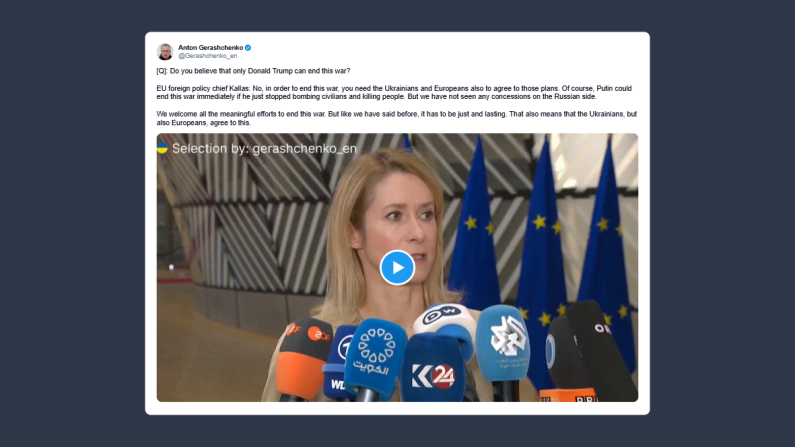Viewport: 795px width, 447px height.
Task: Visit the @Gerashchenko_en handle
Action: click(207, 56)
